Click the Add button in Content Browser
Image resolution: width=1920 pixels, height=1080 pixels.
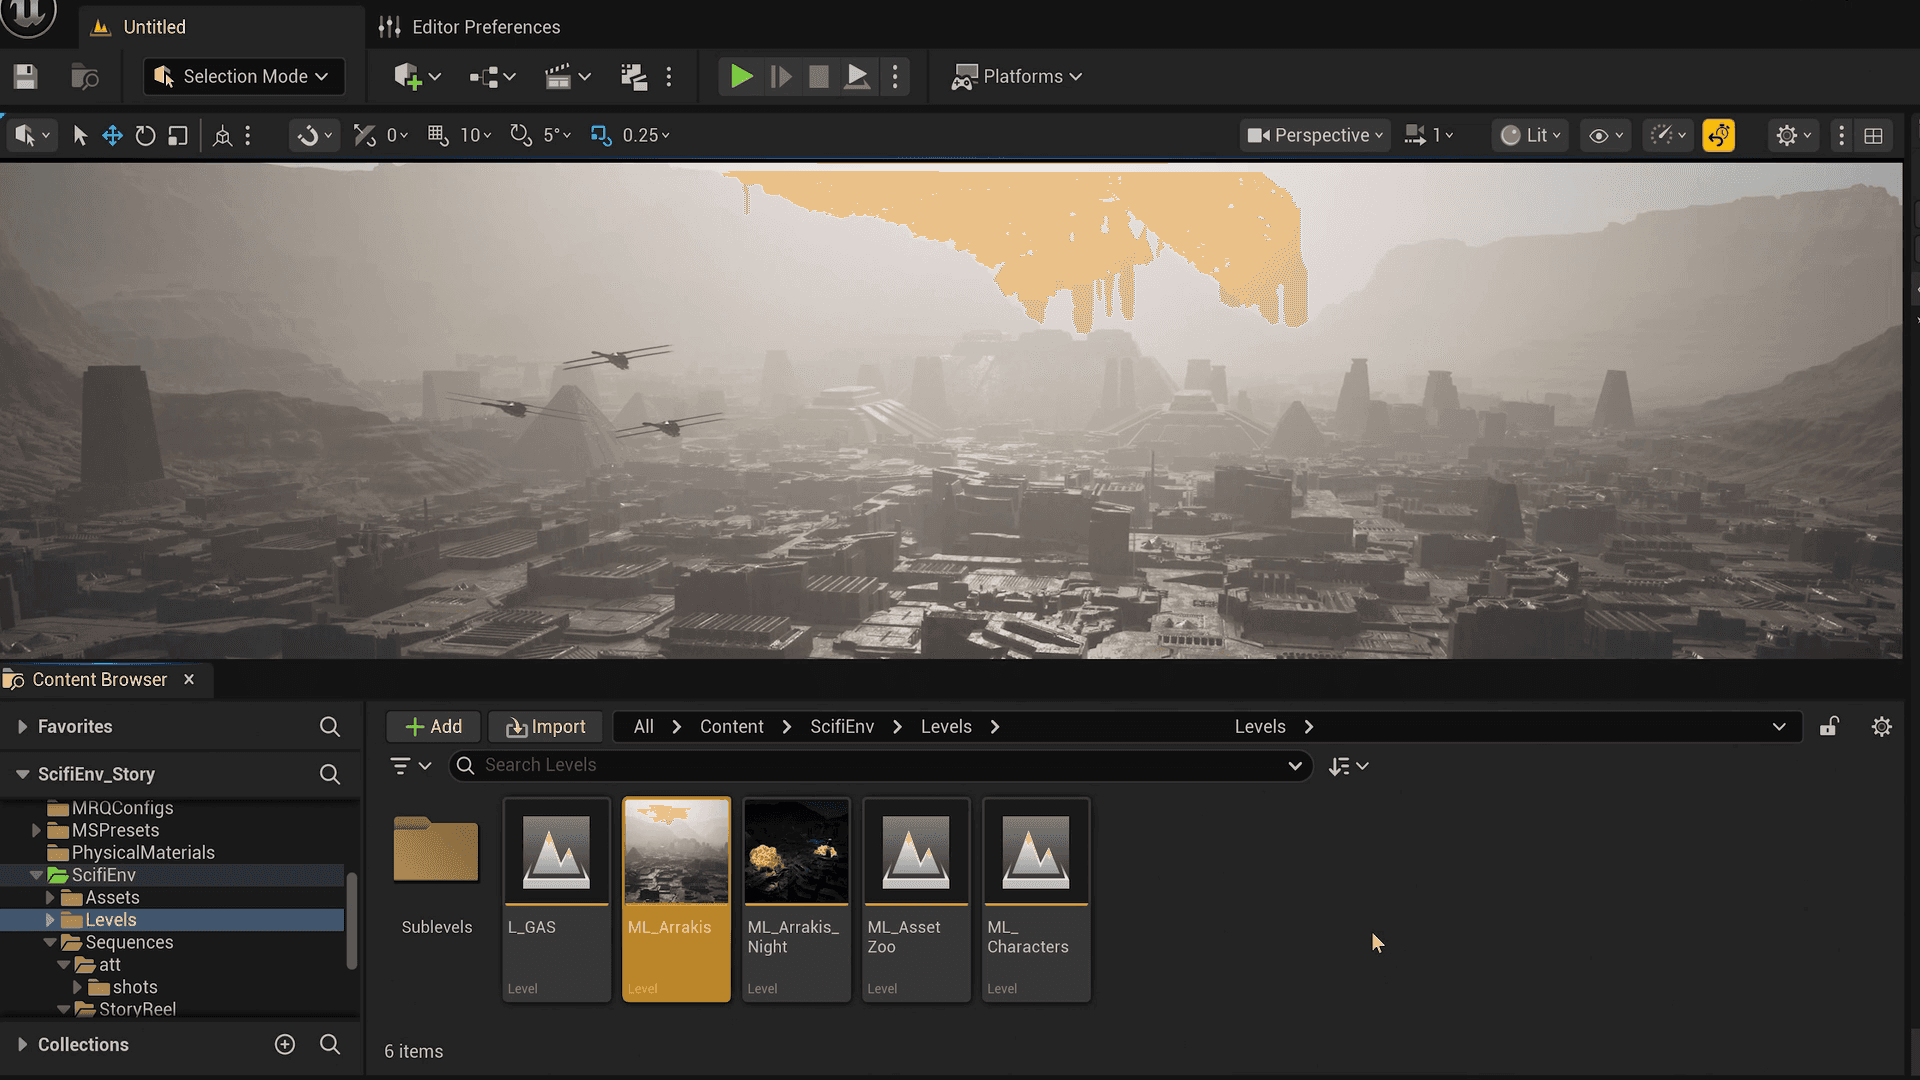click(434, 727)
